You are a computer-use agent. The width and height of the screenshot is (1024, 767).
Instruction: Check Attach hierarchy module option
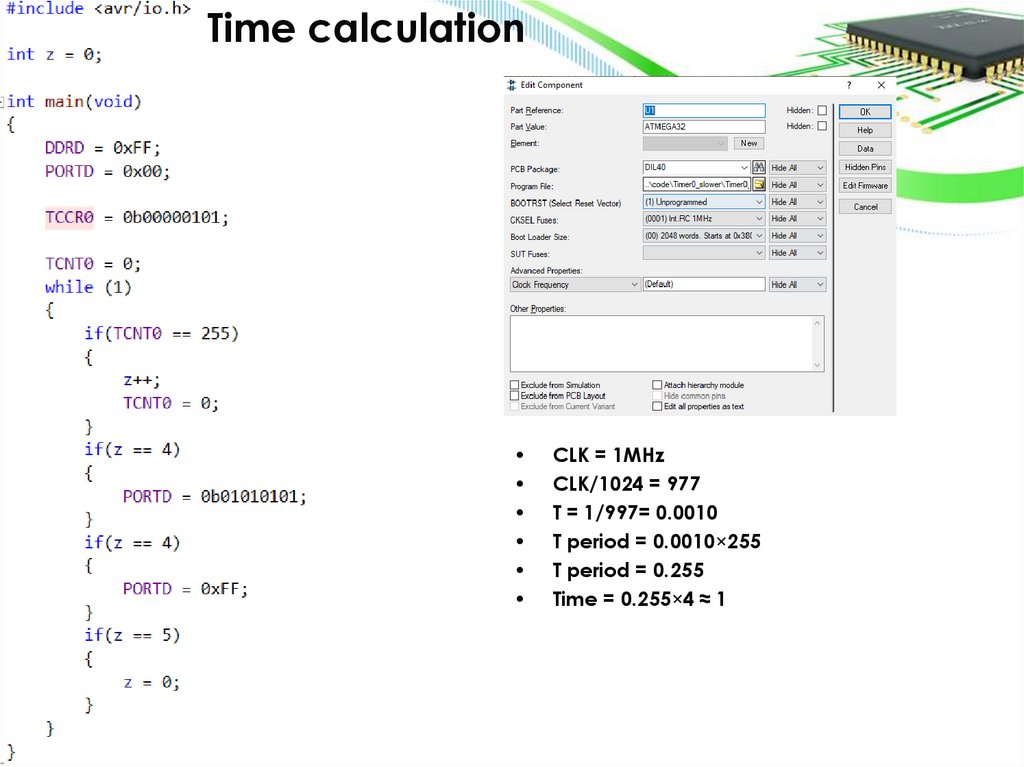[658, 385]
